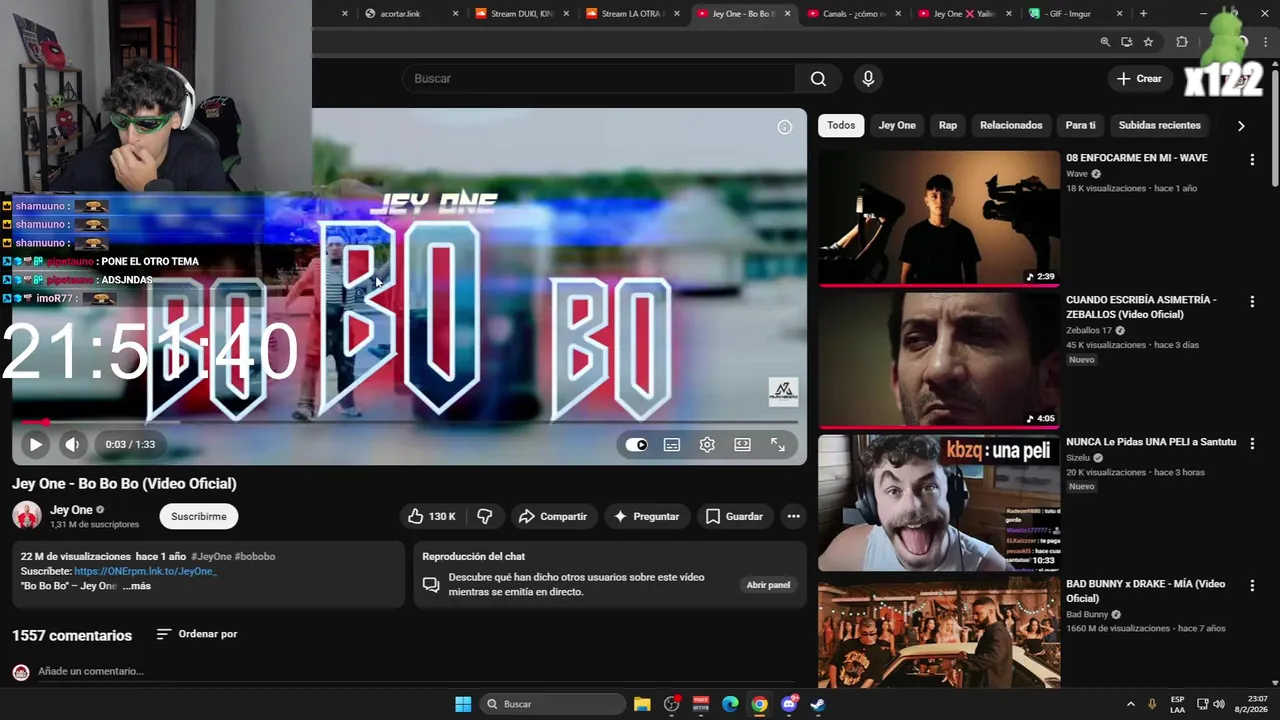Open options for BAD BUNNY x DRAKE video
Screen dimensions: 1280x720
click(1252, 586)
